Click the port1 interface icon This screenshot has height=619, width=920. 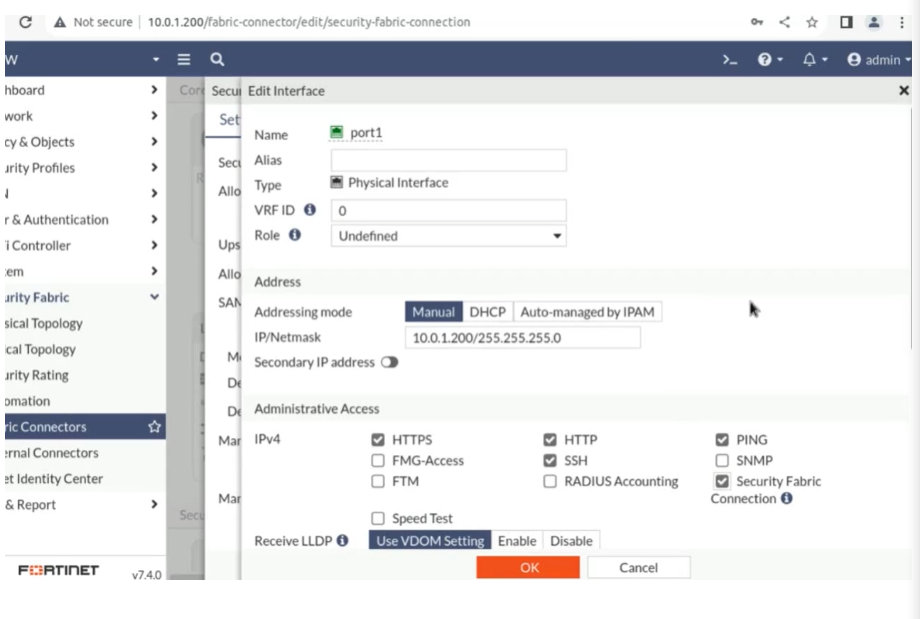[336, 133]
